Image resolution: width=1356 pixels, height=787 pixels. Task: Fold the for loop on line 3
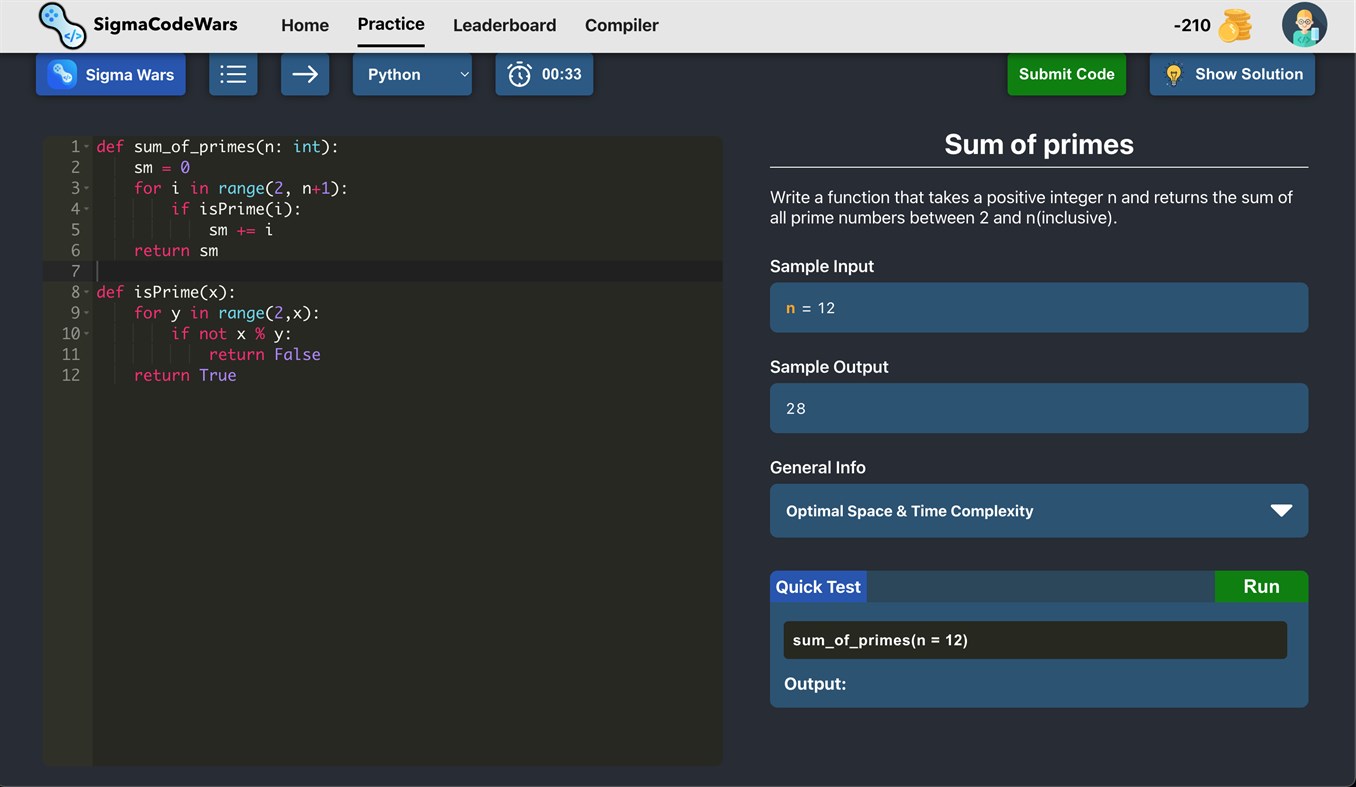[x=88, y=187]
